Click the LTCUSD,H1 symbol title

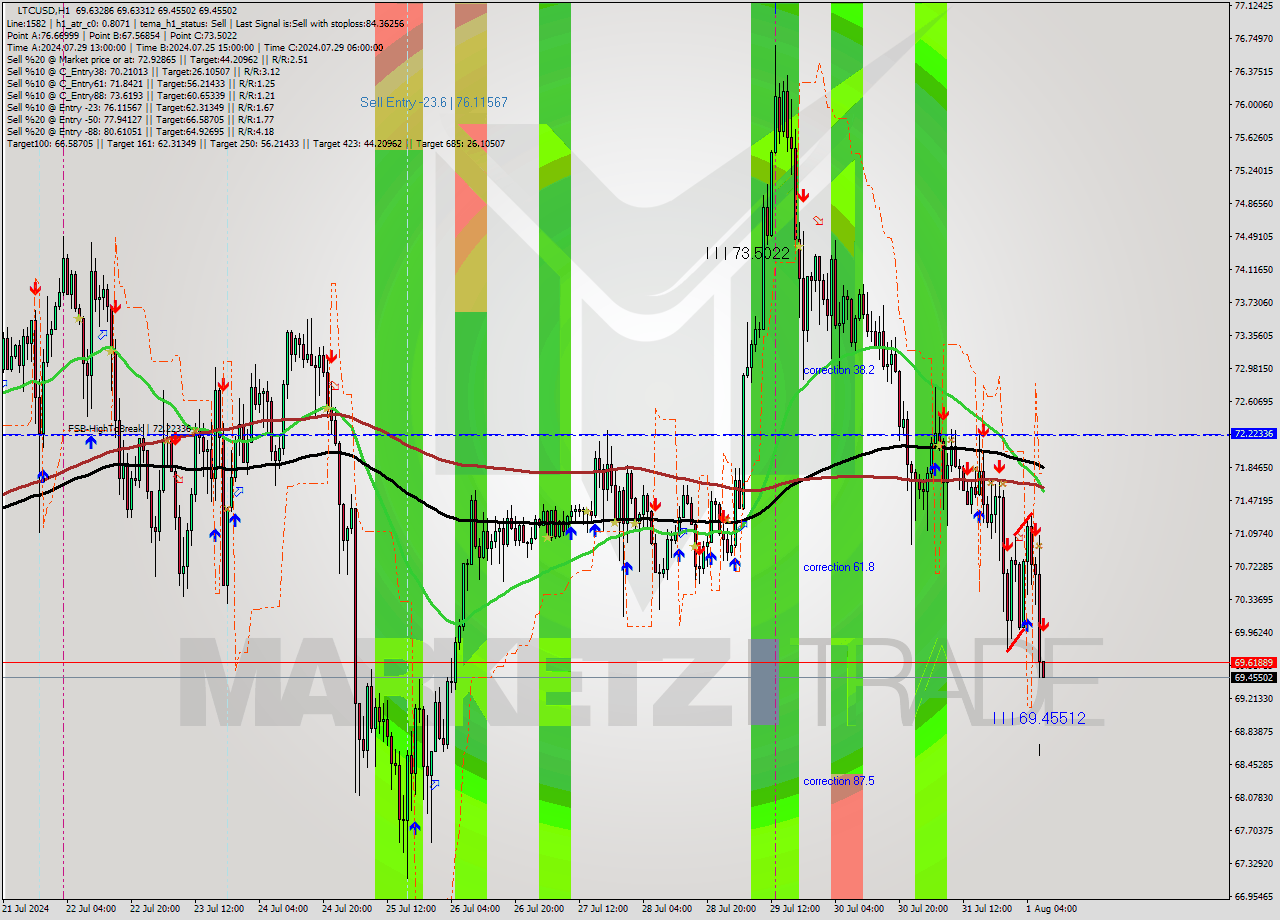click(43, 10)
